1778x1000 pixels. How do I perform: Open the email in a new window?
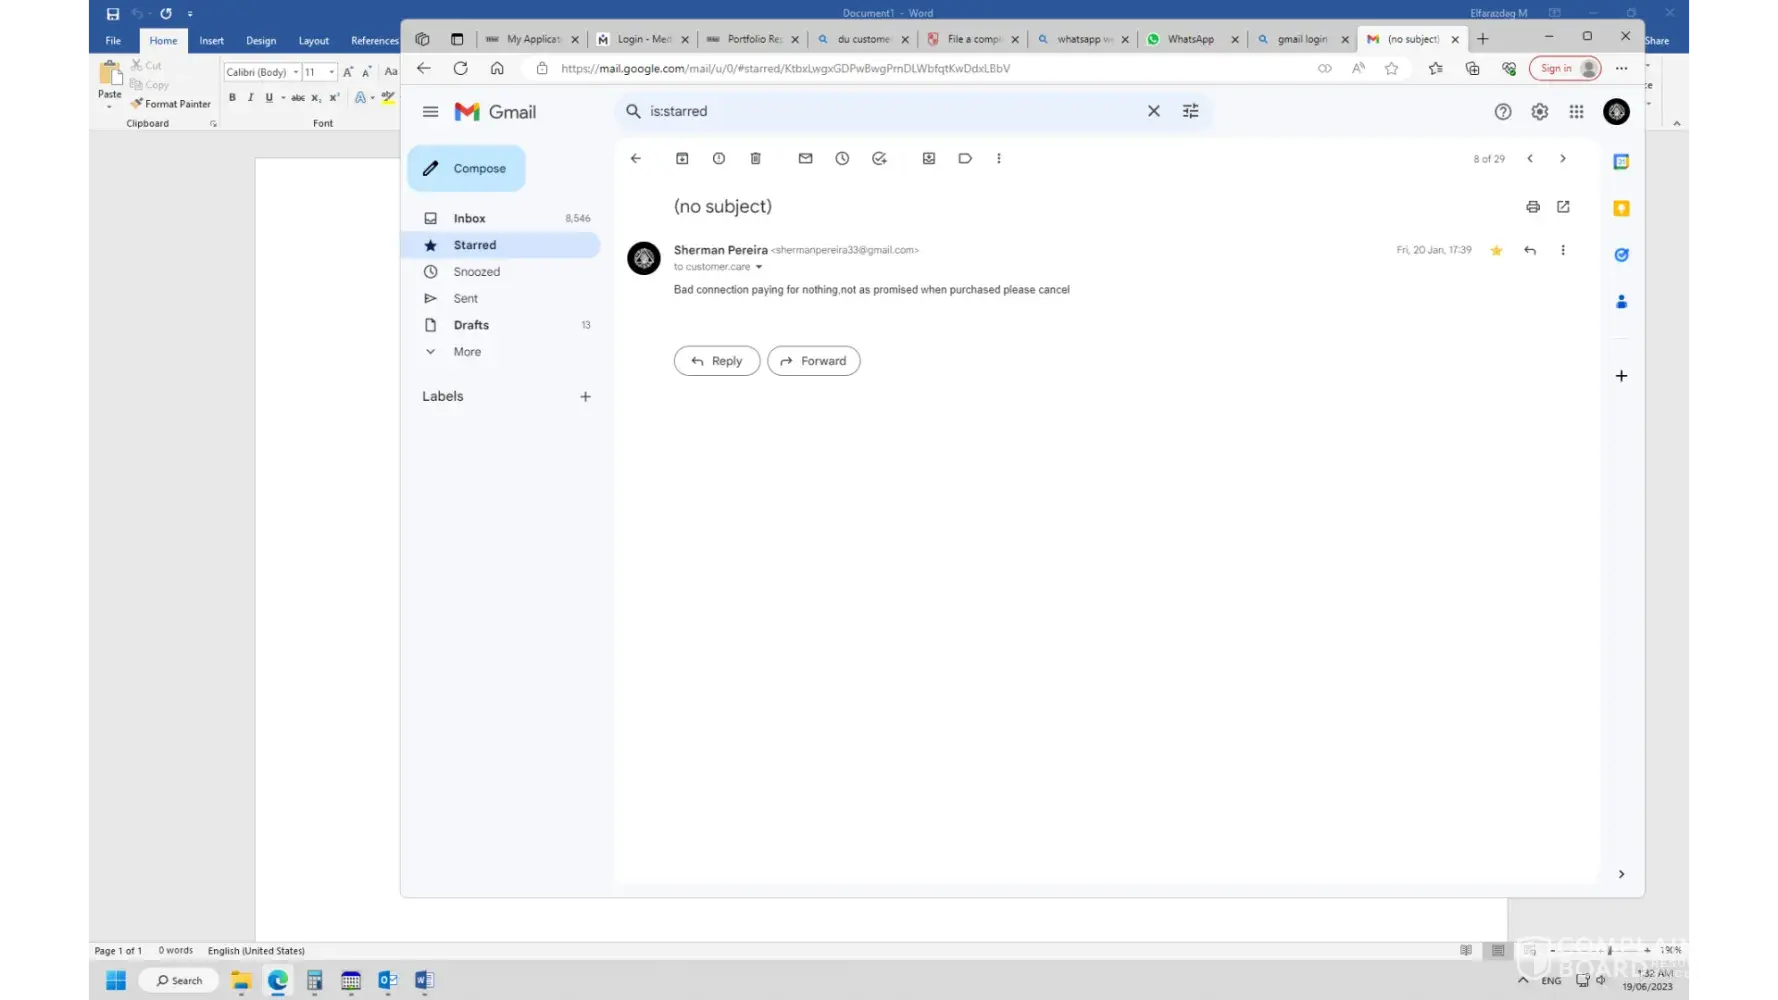(x=1563, y=207)
